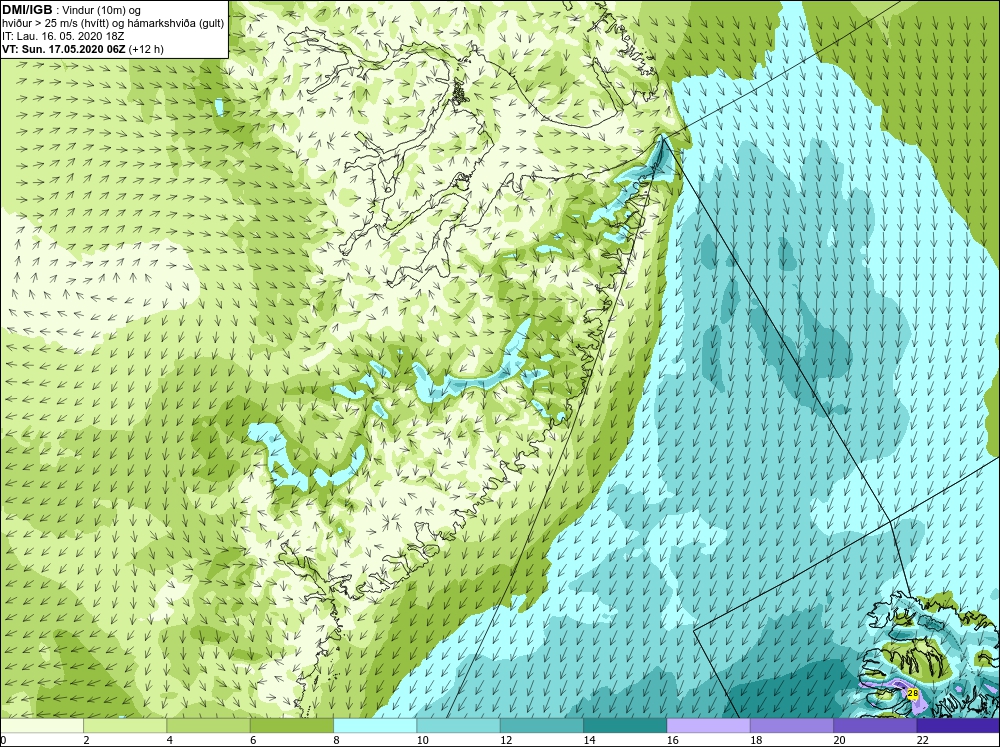Click the legend scale label '14'
This screenshot has height=747, width=1000.
point(589,740)
